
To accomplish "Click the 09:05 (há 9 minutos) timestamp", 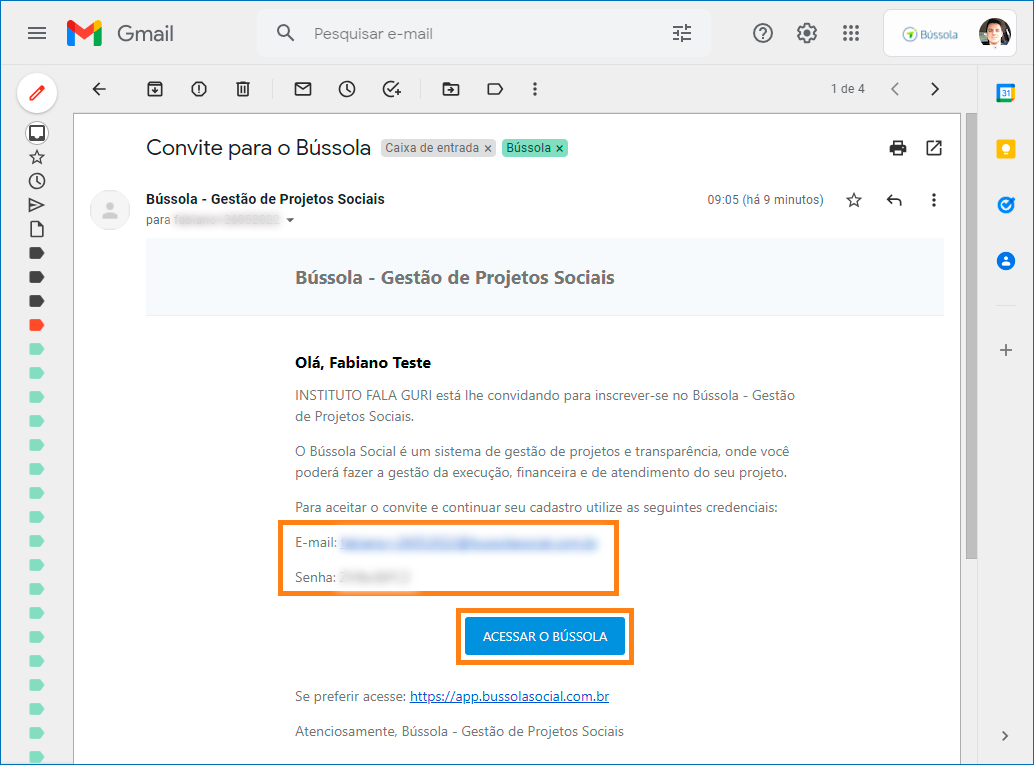I will click(765, 200).
